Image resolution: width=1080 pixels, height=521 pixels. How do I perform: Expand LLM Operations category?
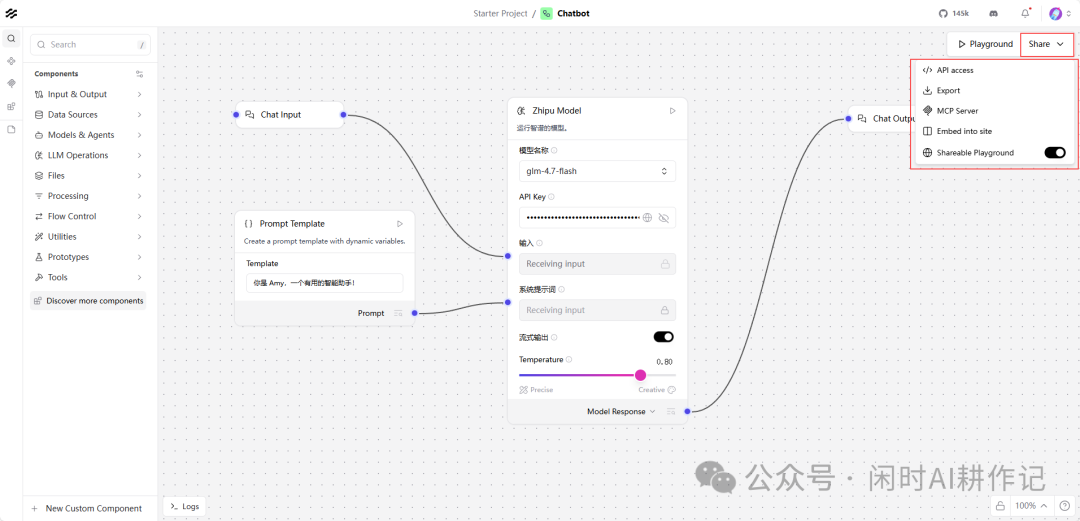coord(90,155)
